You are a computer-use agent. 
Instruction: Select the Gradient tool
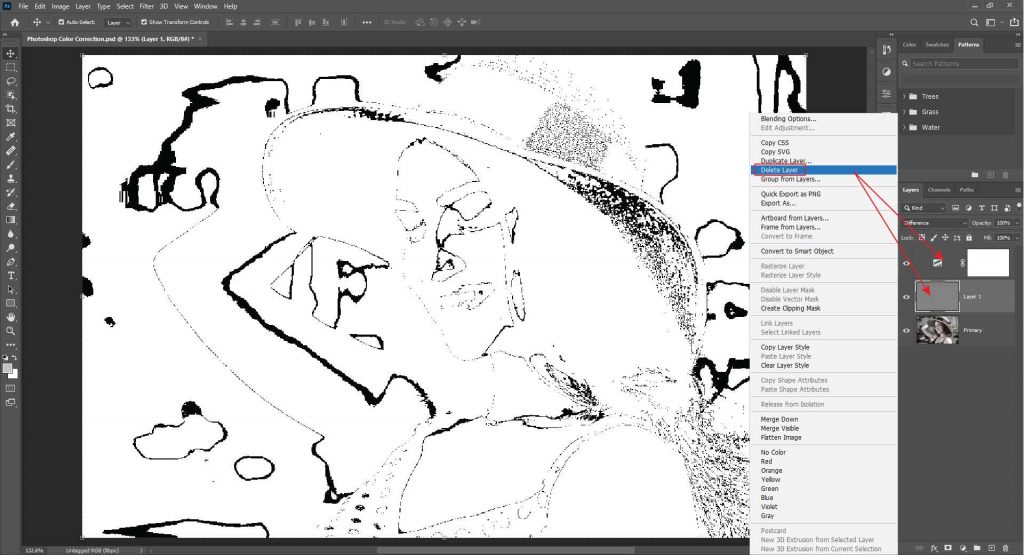click(x=10, y=220)
